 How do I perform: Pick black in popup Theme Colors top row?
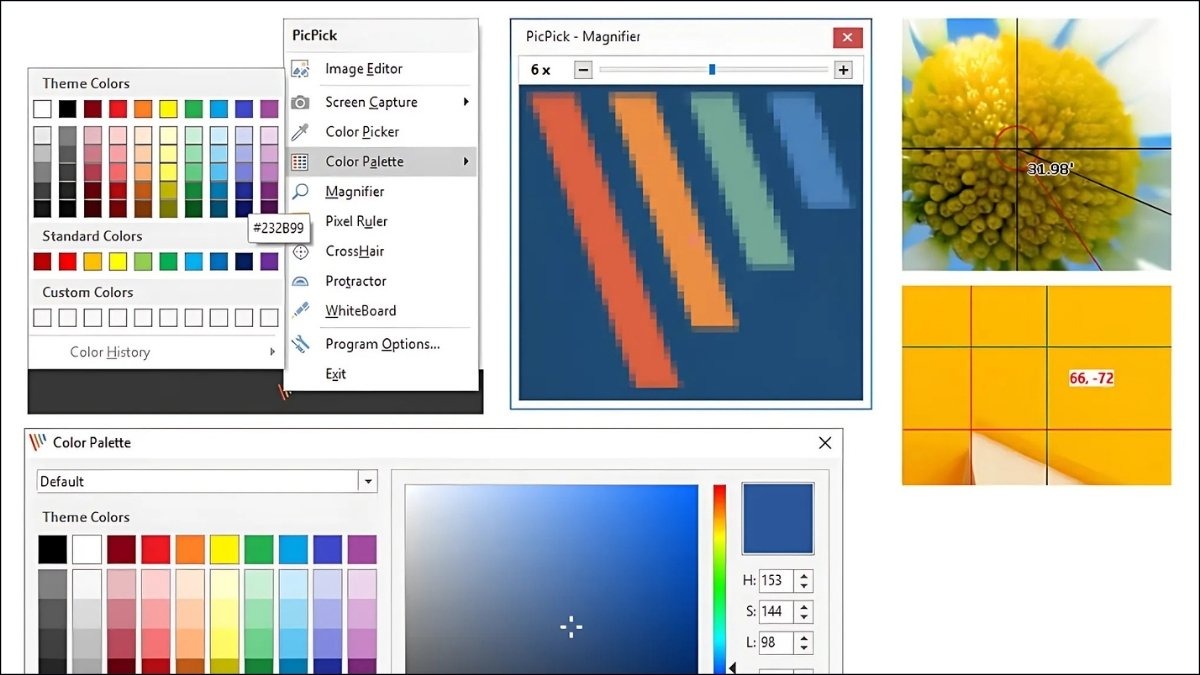pyautogui.click(x=67, y=109)
